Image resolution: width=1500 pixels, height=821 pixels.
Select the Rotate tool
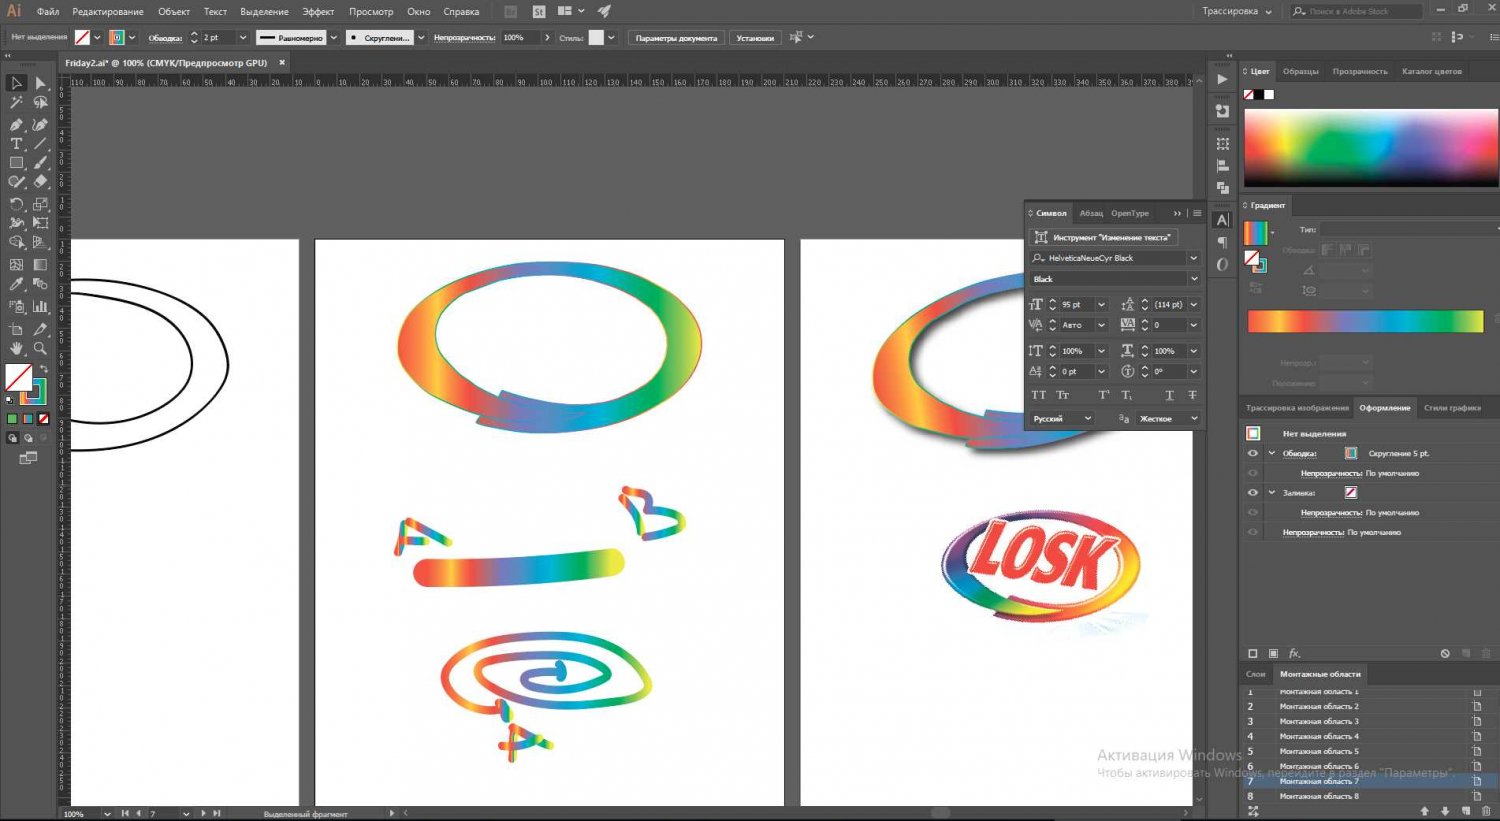click(16, 204)
